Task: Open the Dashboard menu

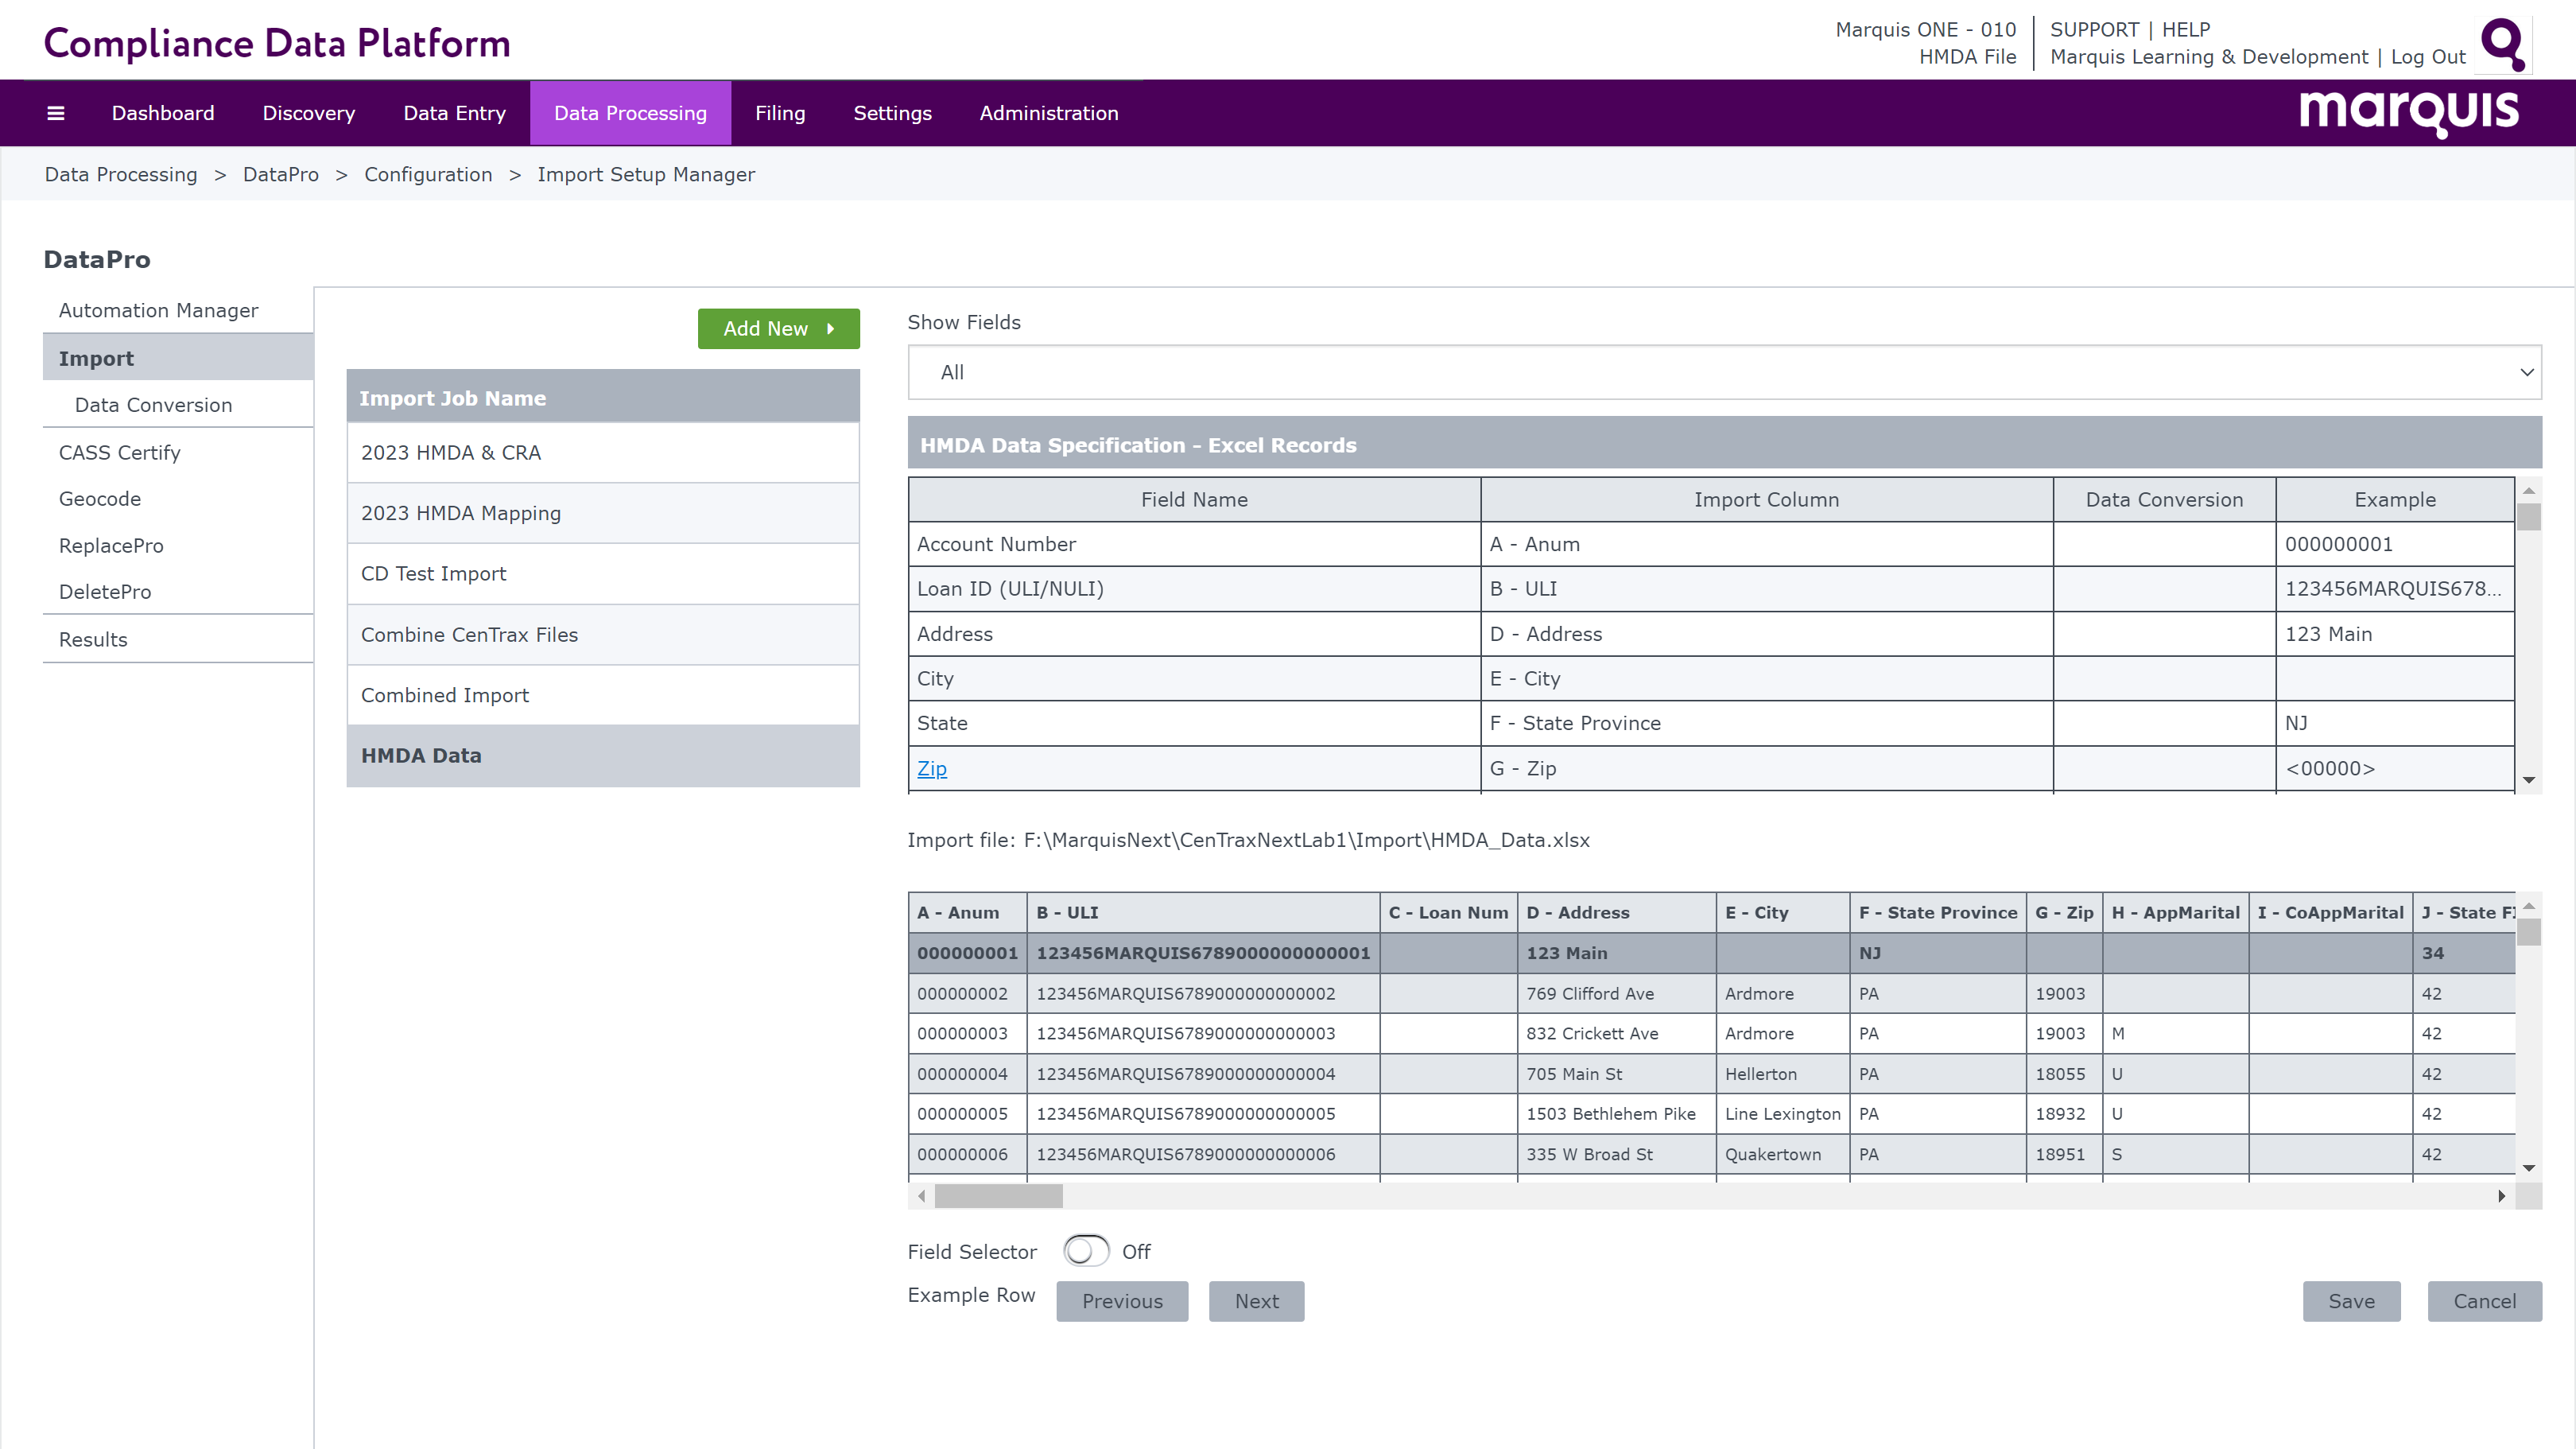Action: (163, 113)
